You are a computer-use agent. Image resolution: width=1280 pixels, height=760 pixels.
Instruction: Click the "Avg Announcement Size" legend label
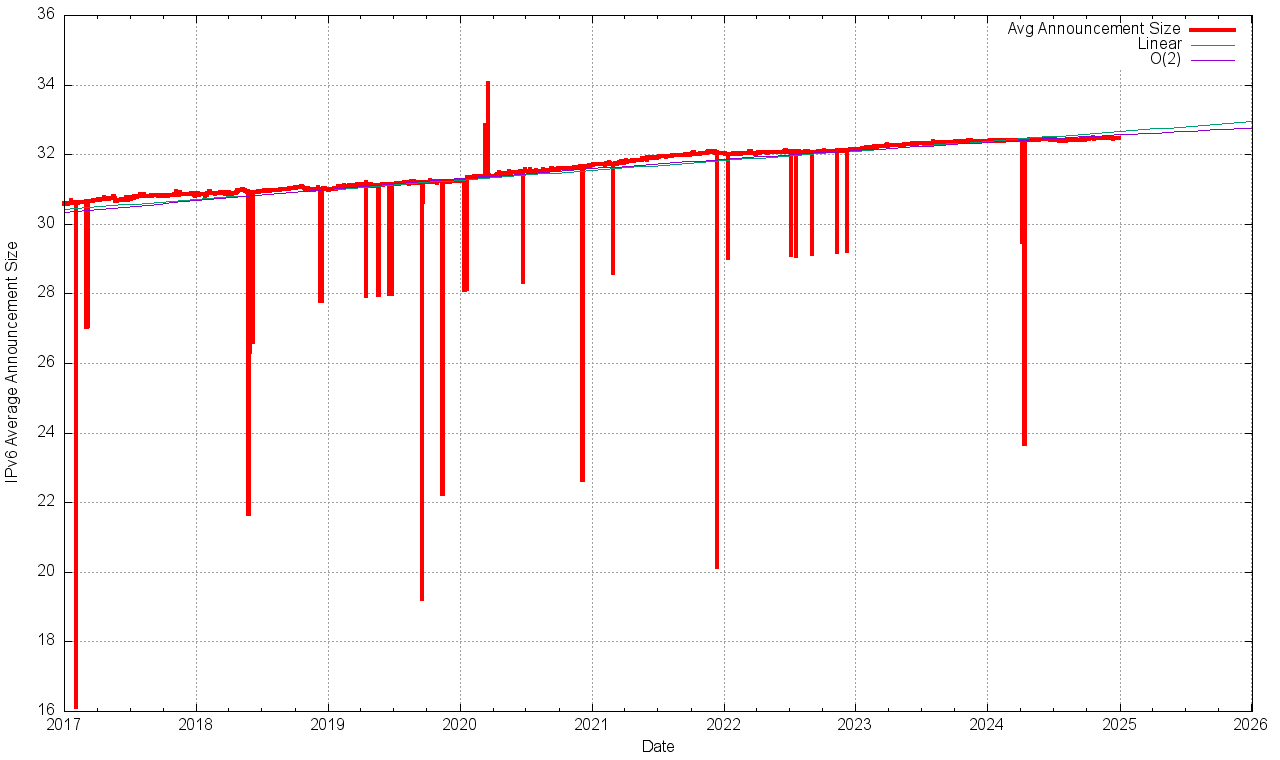(1093, 29)
